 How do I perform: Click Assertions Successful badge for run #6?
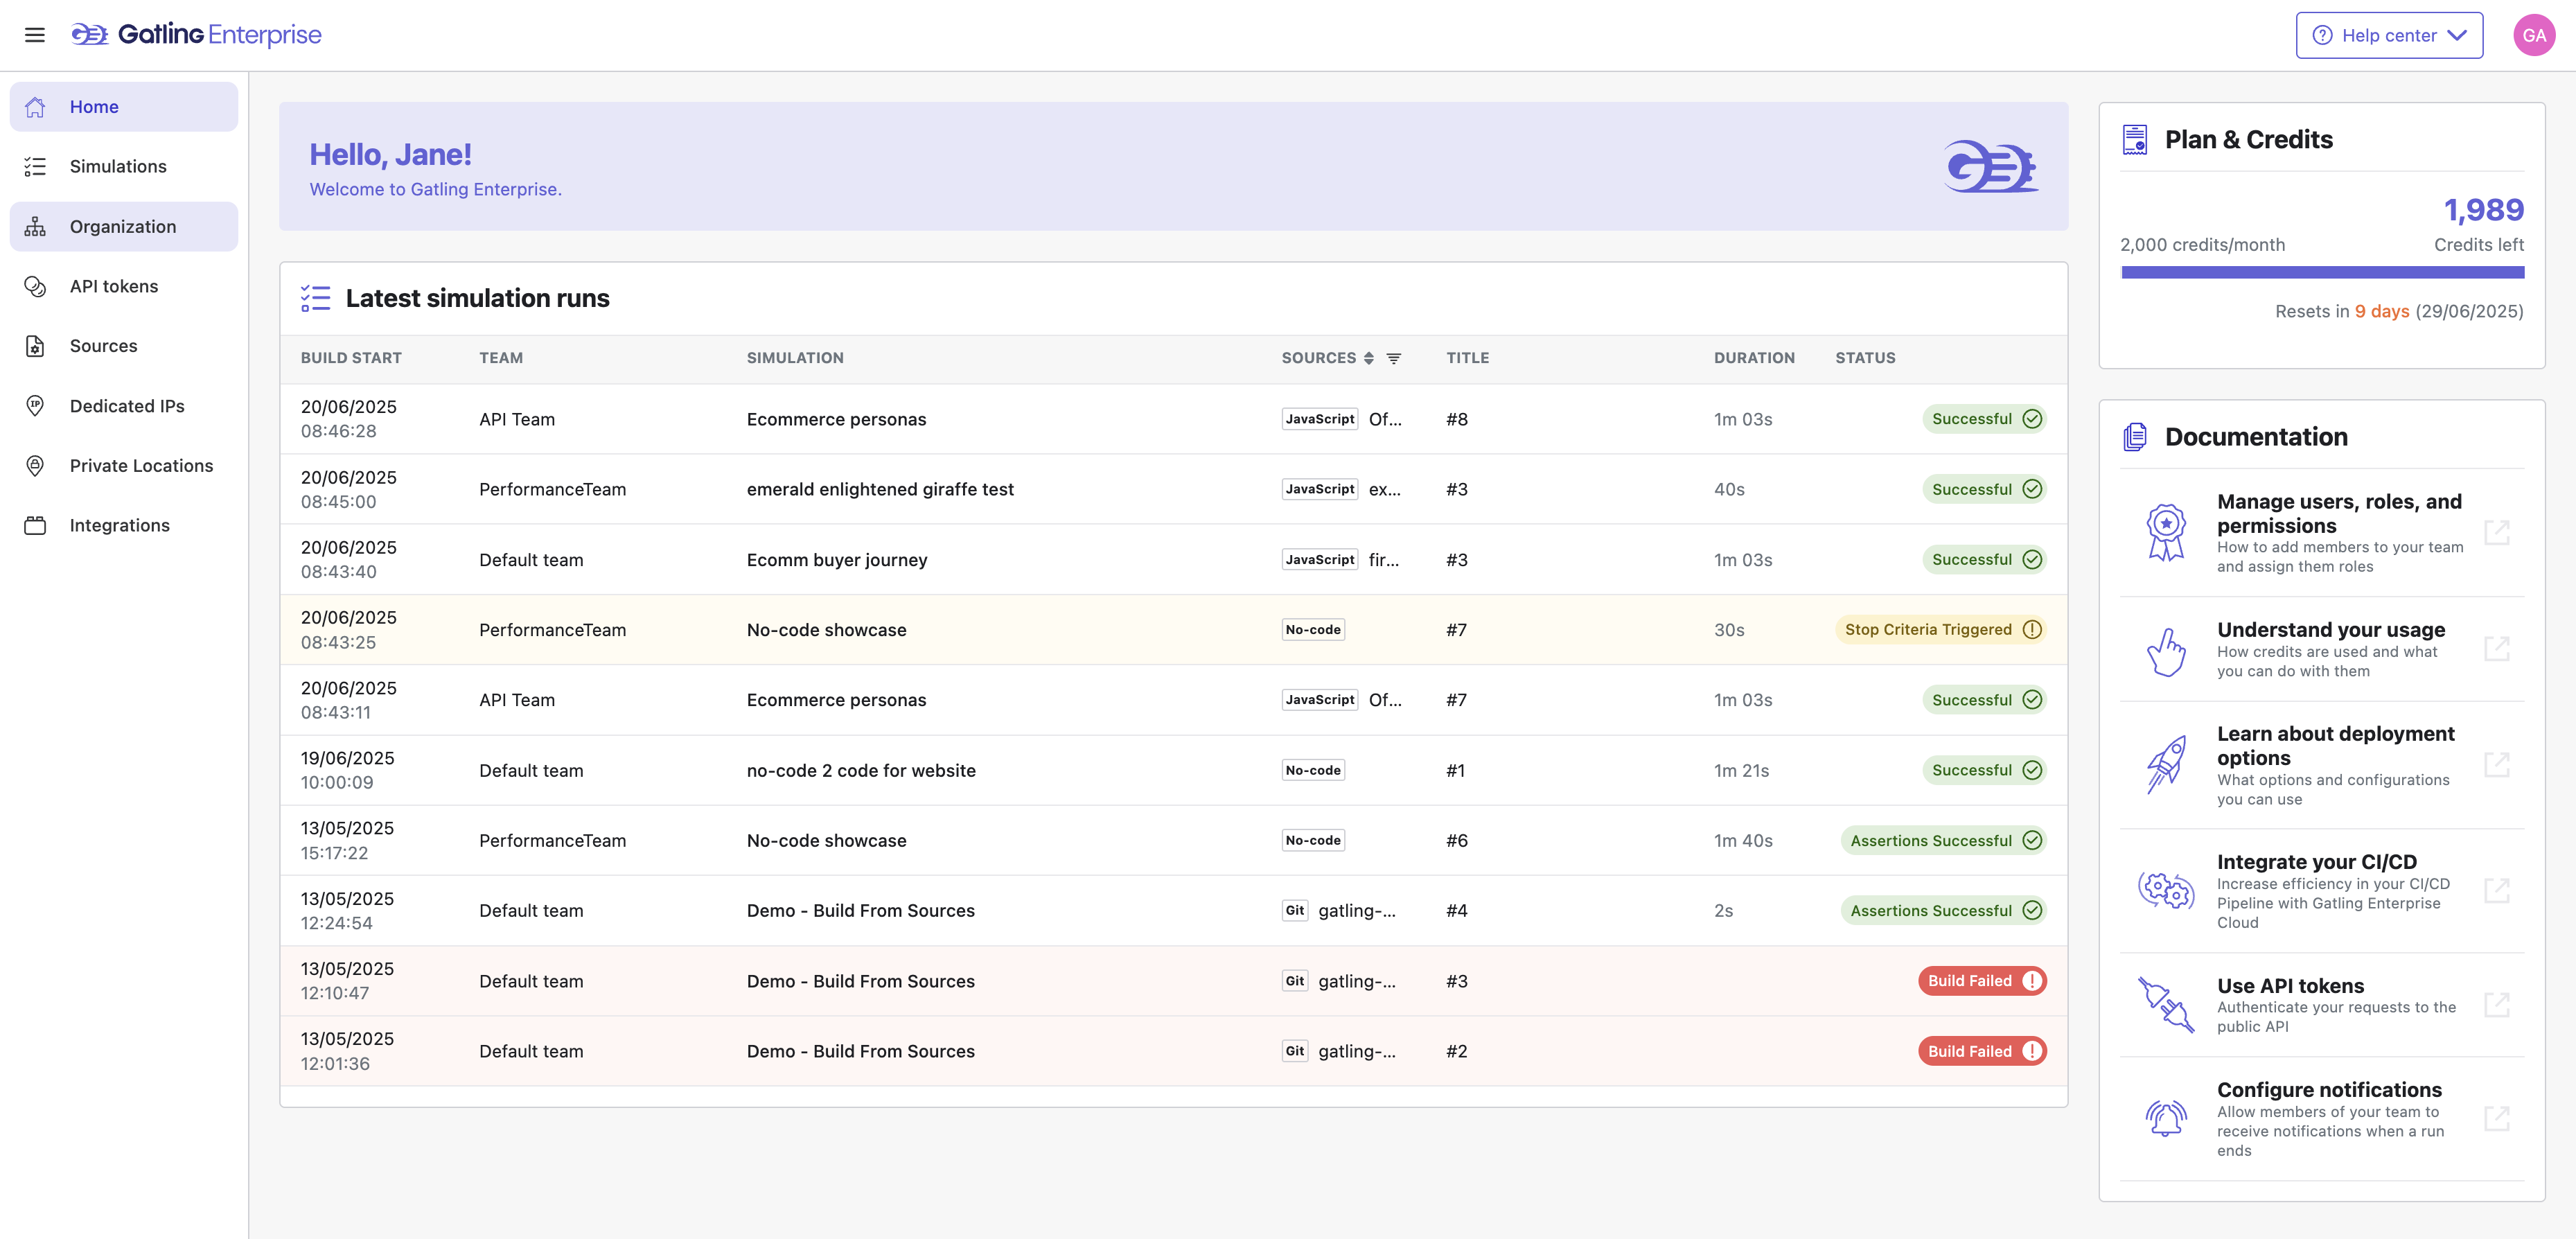[1943, 841]
